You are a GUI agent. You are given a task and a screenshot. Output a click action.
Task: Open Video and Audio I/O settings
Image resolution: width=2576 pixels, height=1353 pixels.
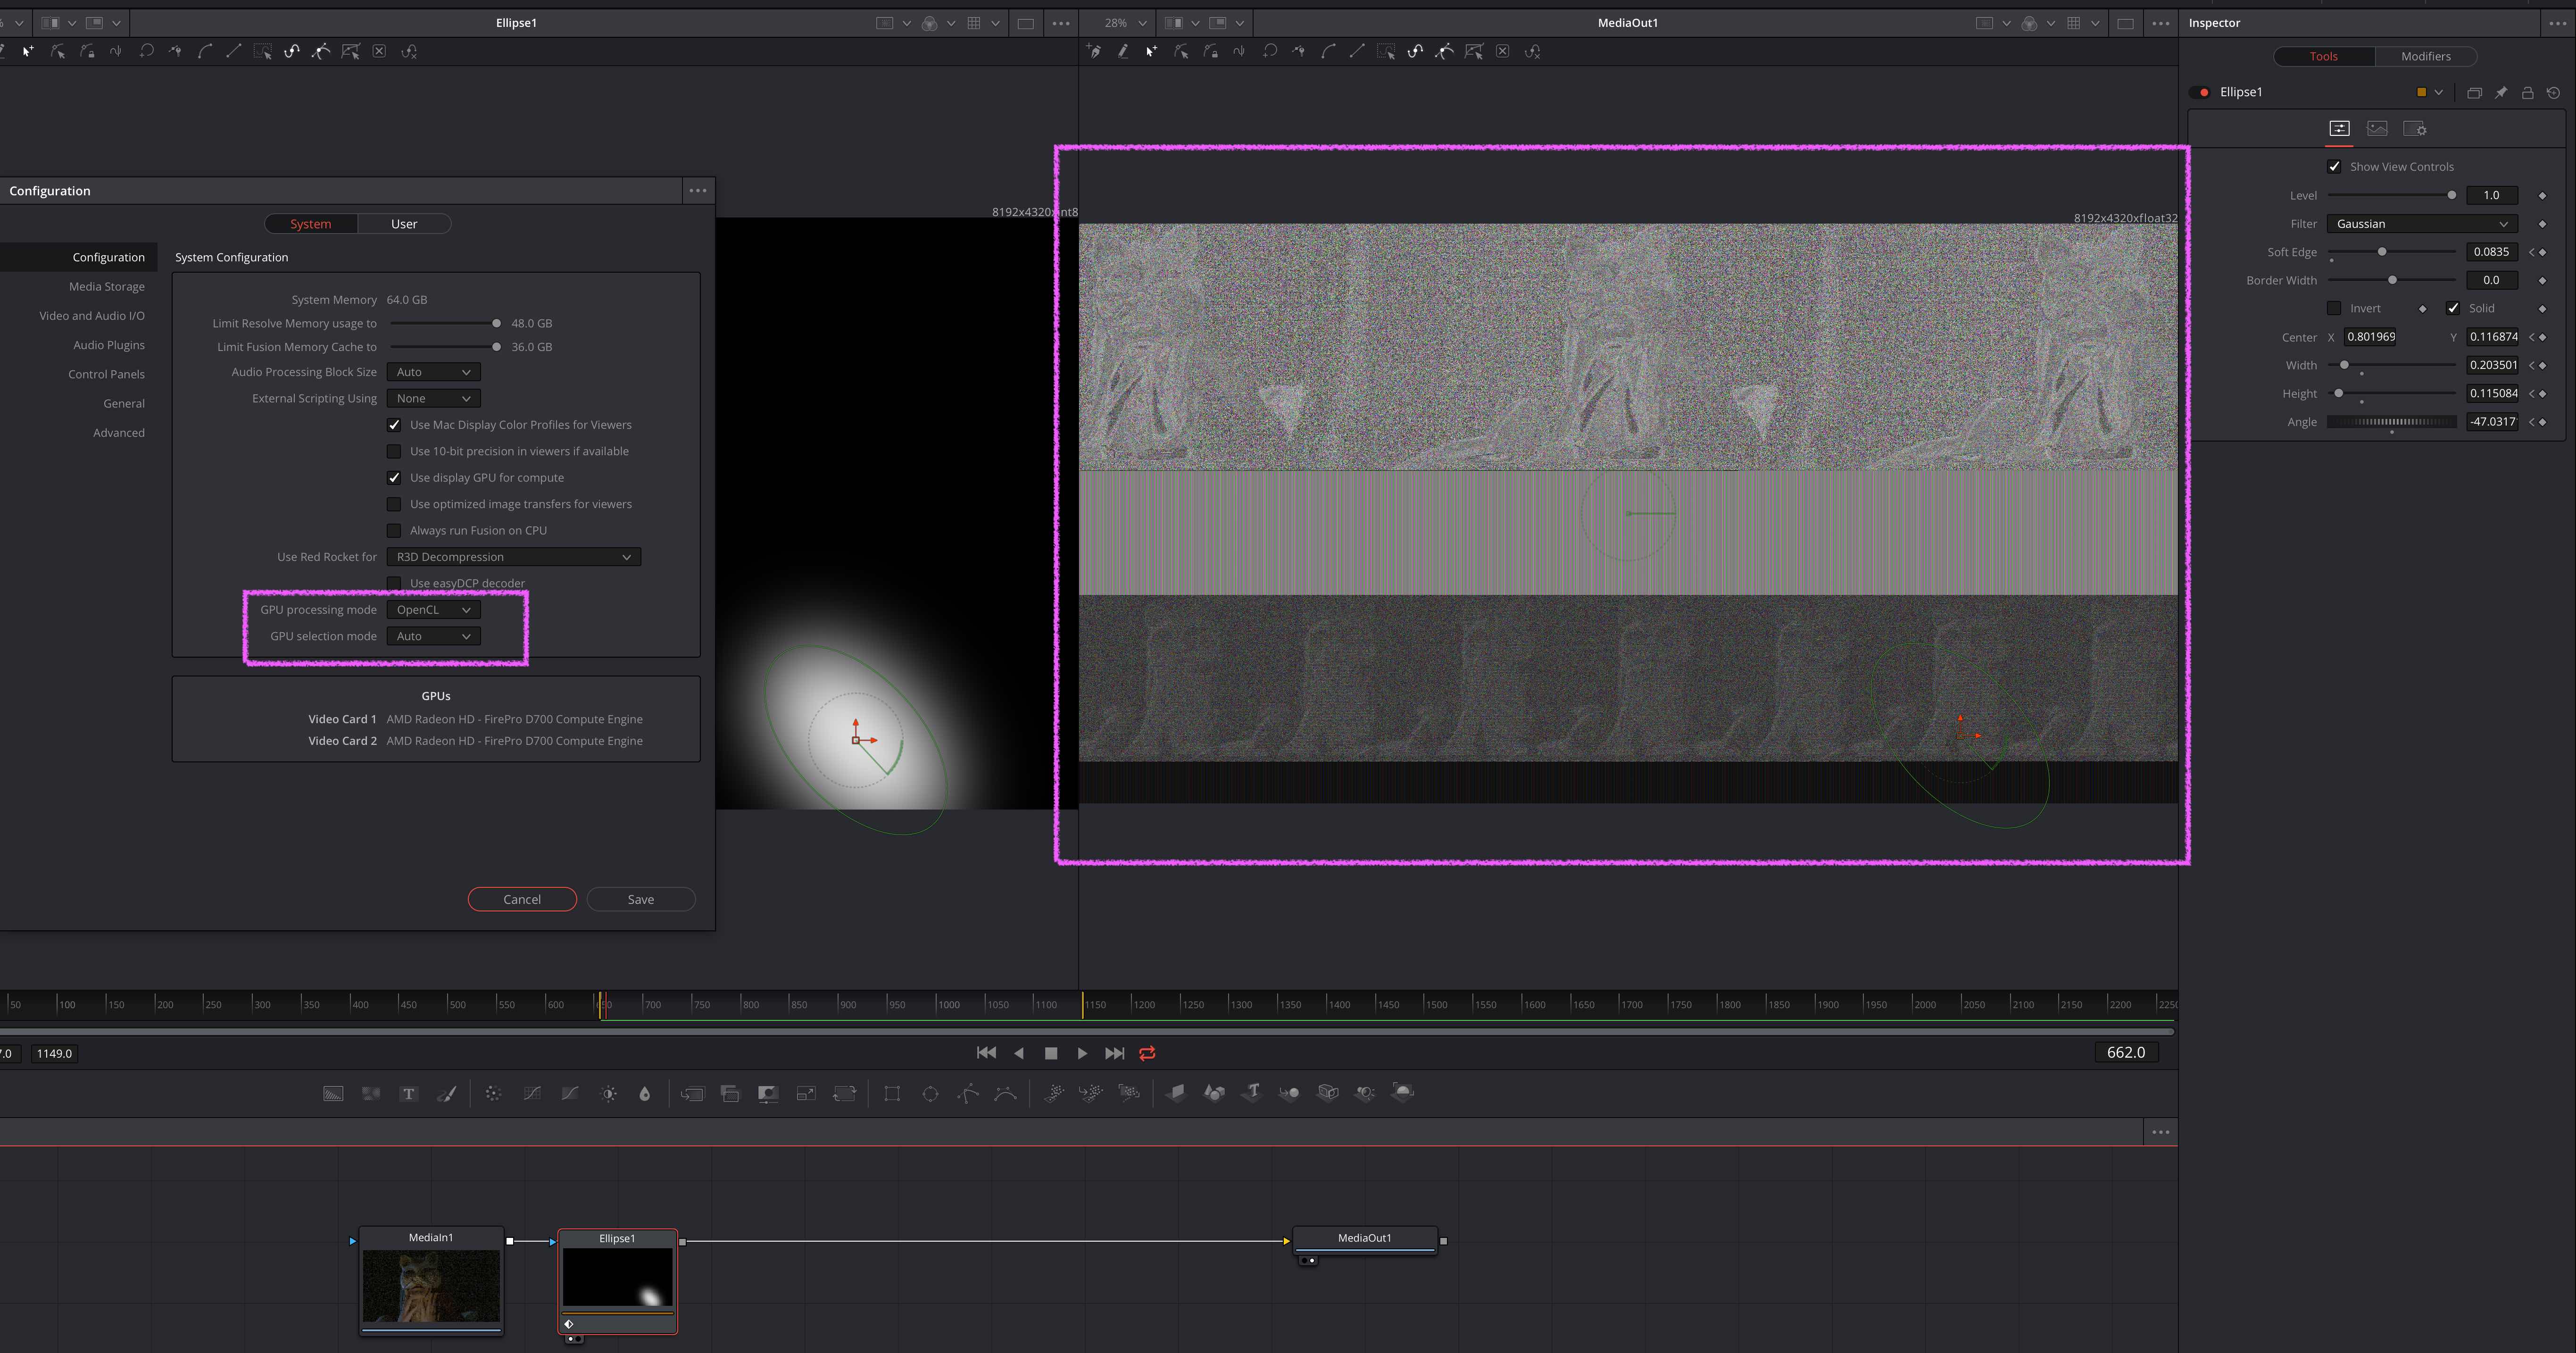(92, 316)
